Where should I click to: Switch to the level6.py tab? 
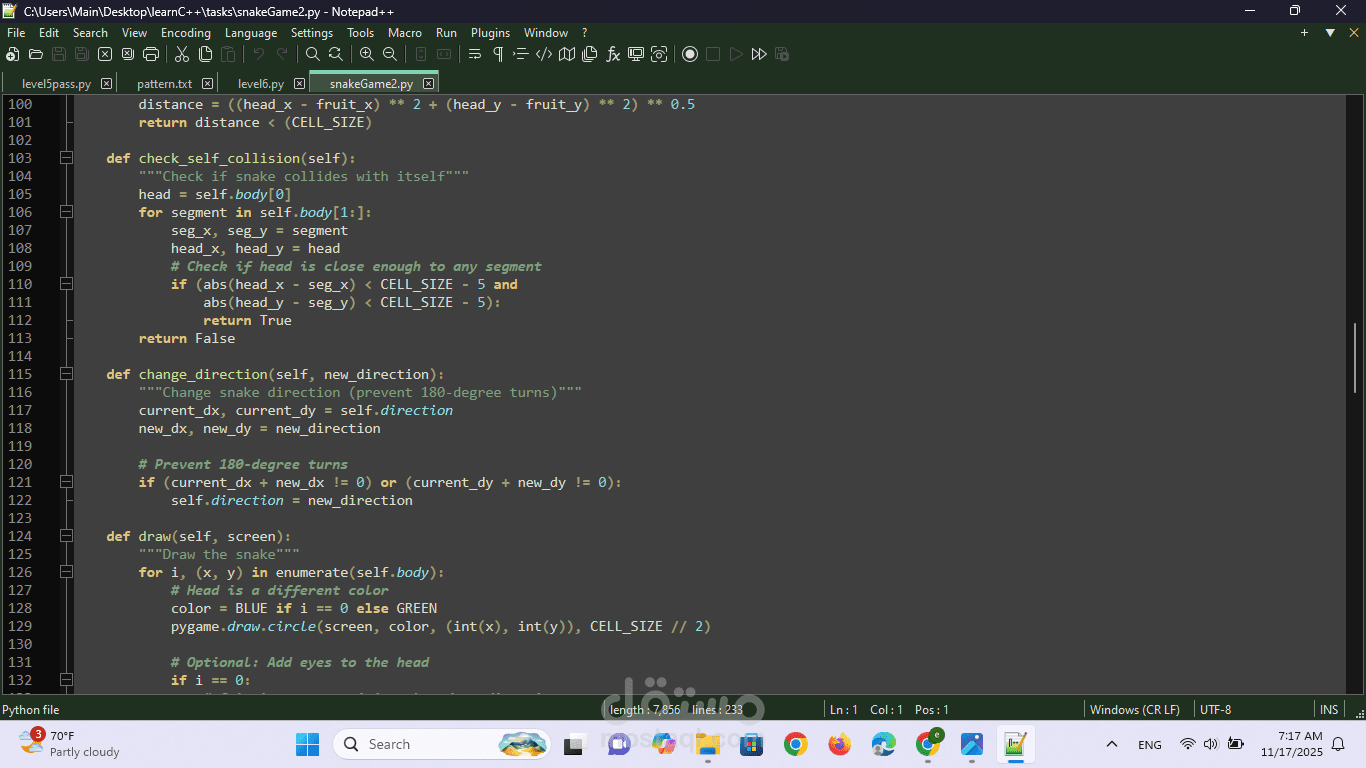click(261, 84)
